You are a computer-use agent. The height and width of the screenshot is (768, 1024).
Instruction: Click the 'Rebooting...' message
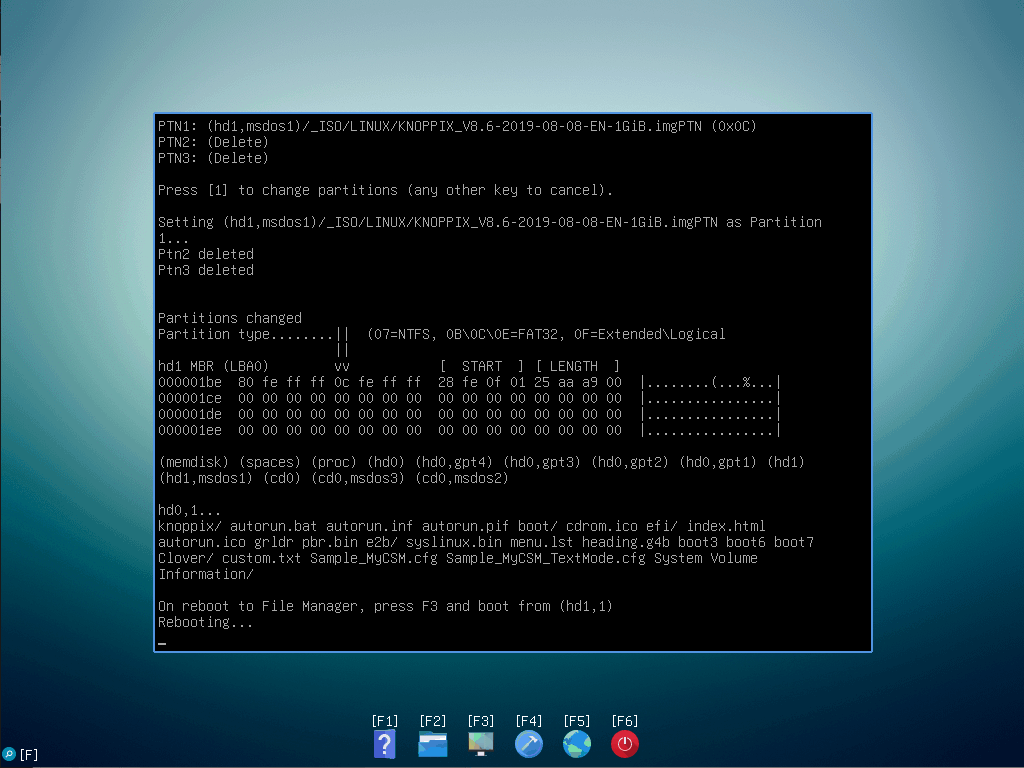pyautogui.click(x=205, y=622)
